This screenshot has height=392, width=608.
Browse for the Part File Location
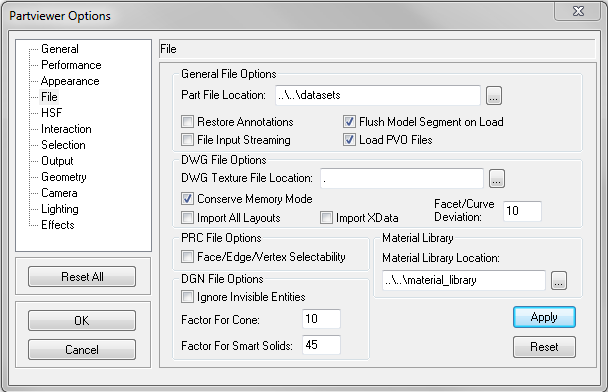494,95
